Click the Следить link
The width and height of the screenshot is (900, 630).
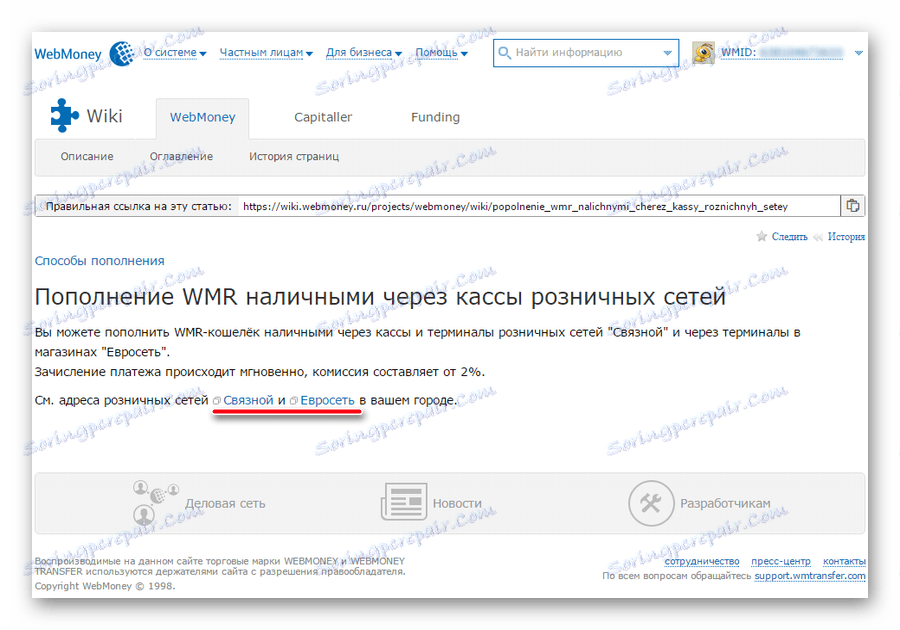pos(789,236)
